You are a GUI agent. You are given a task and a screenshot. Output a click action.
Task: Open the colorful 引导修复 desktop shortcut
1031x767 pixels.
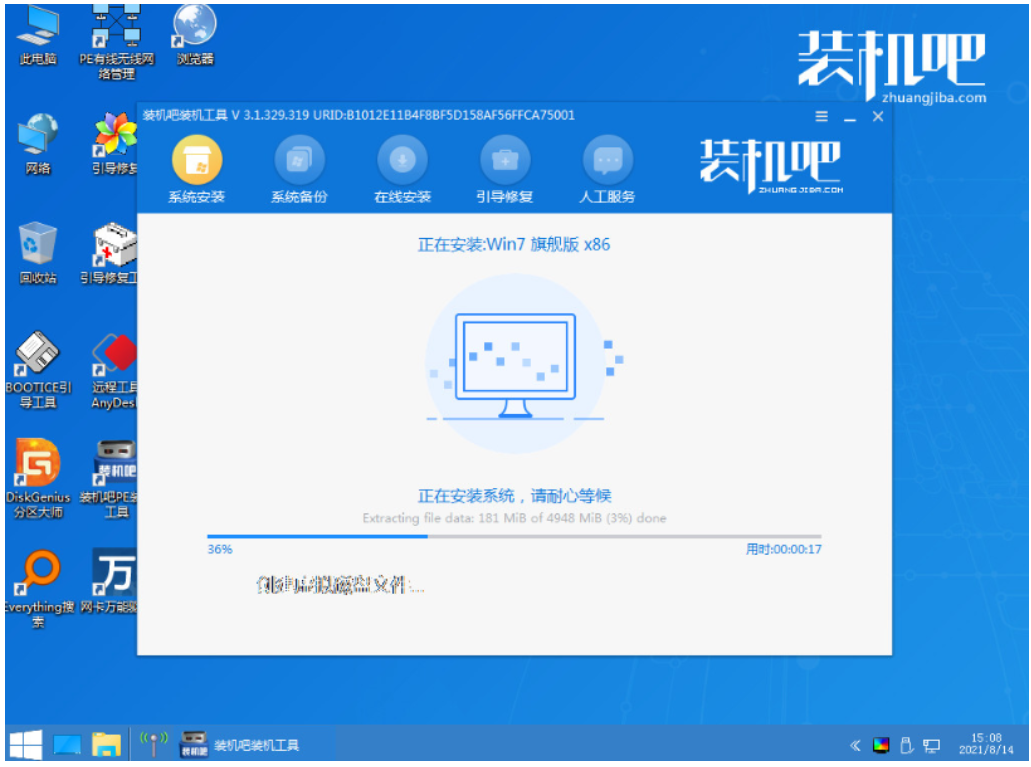click(x=114, y=145)
